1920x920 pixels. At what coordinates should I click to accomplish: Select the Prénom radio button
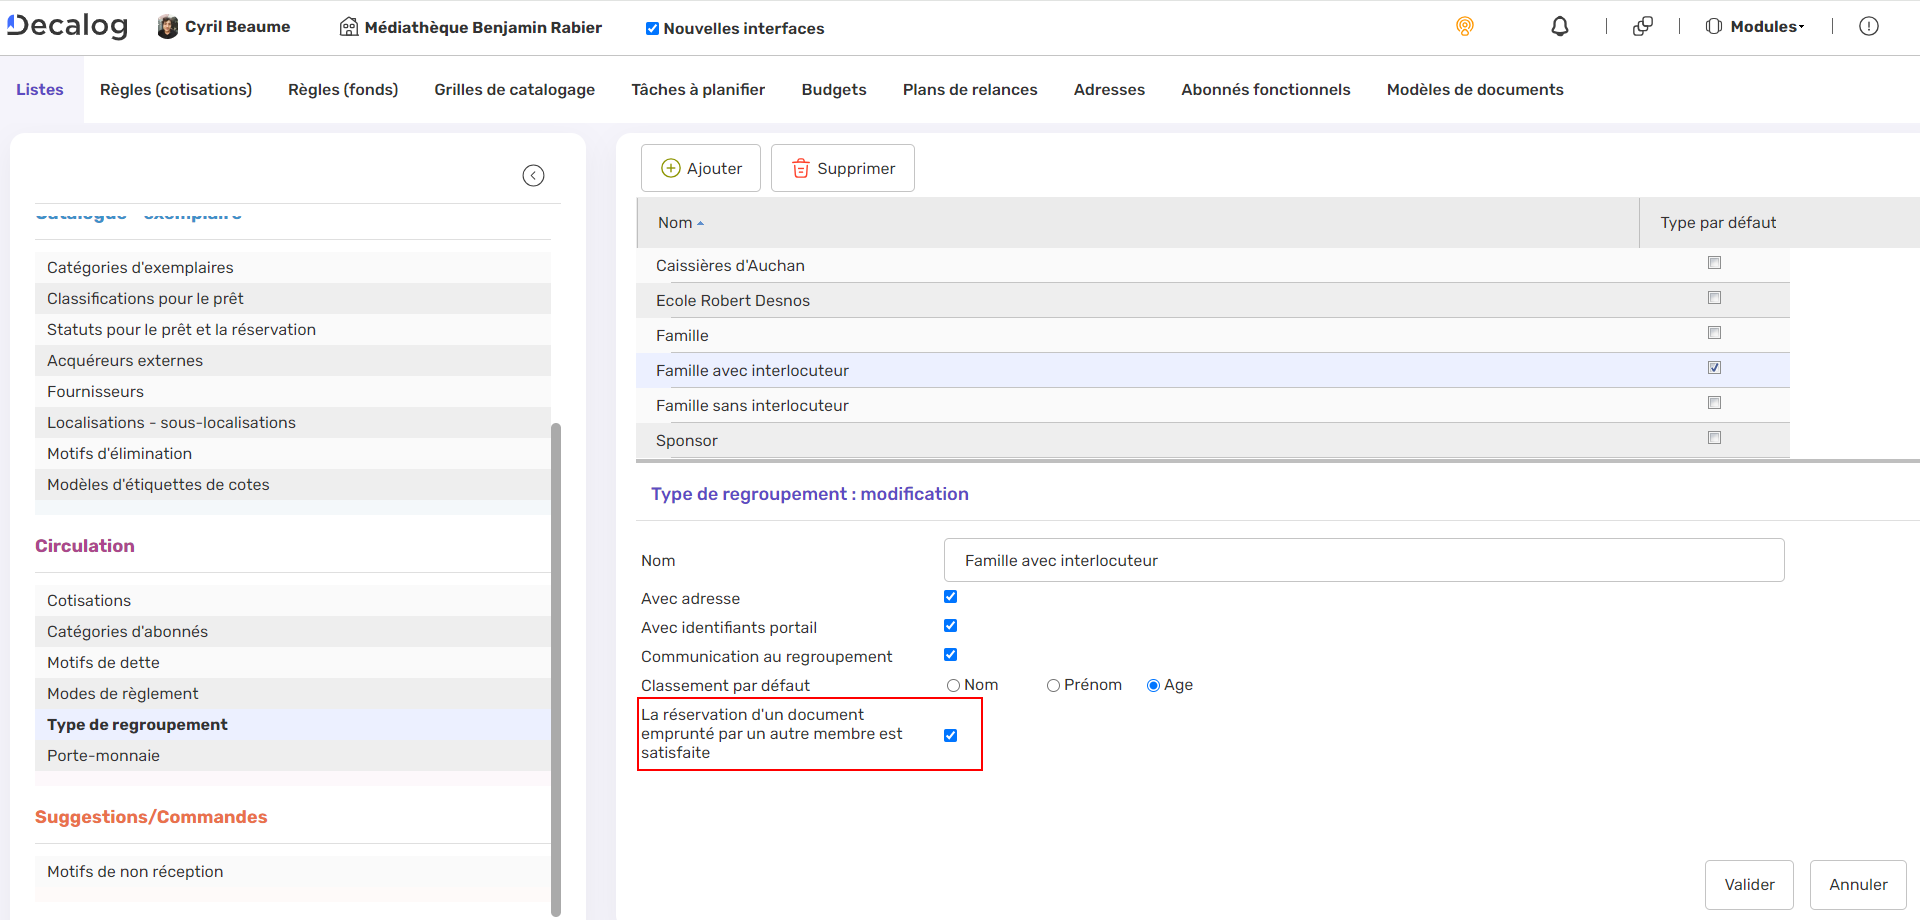[x=1053, y=686]
